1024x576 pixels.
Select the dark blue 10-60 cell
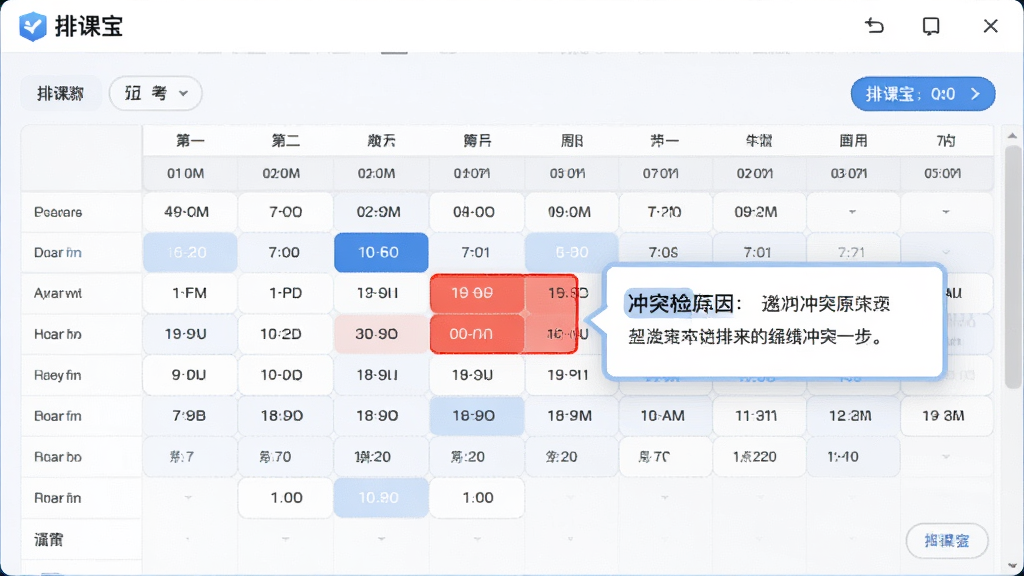click(381, 252)
